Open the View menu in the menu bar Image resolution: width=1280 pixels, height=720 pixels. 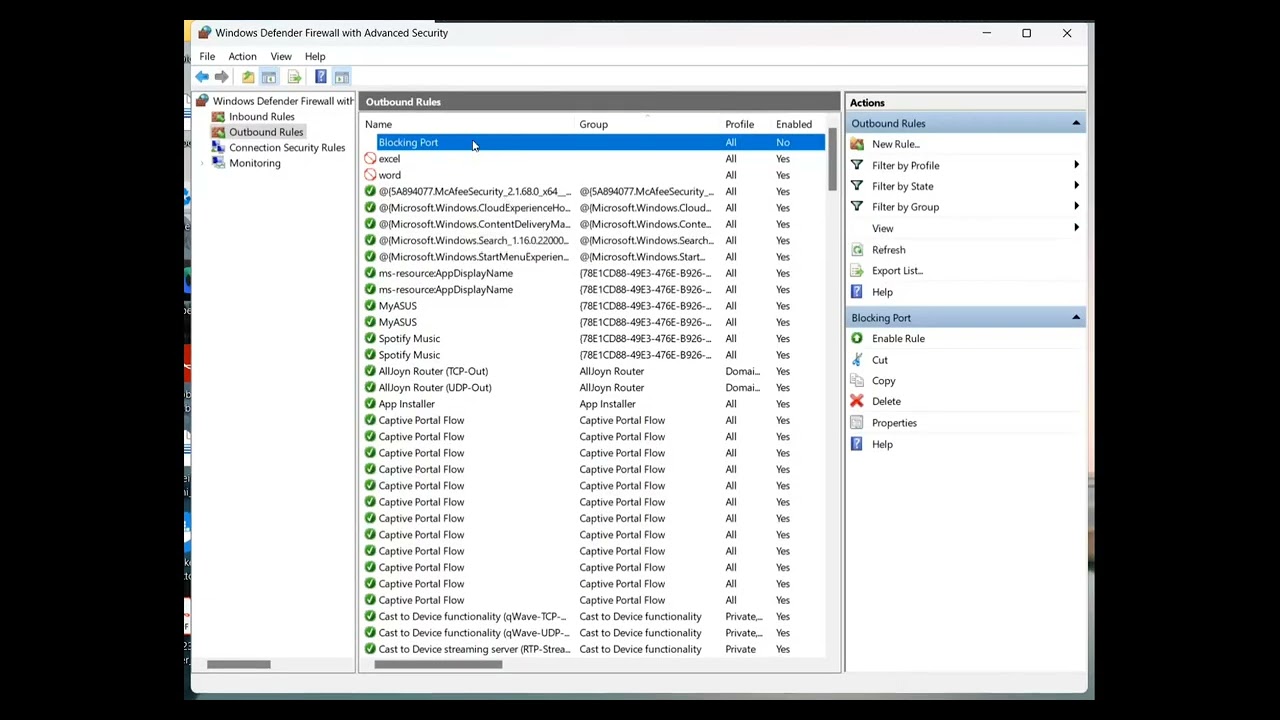pyautogui.click(x=281, y=56)
